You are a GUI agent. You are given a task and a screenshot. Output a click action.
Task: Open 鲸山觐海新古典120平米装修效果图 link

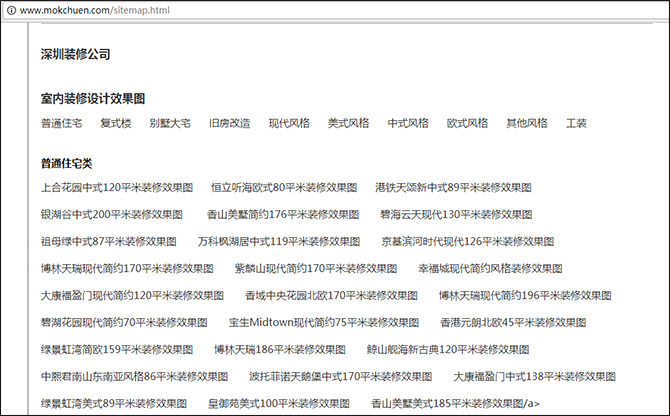pyautogui.click(x=448, y=349)
